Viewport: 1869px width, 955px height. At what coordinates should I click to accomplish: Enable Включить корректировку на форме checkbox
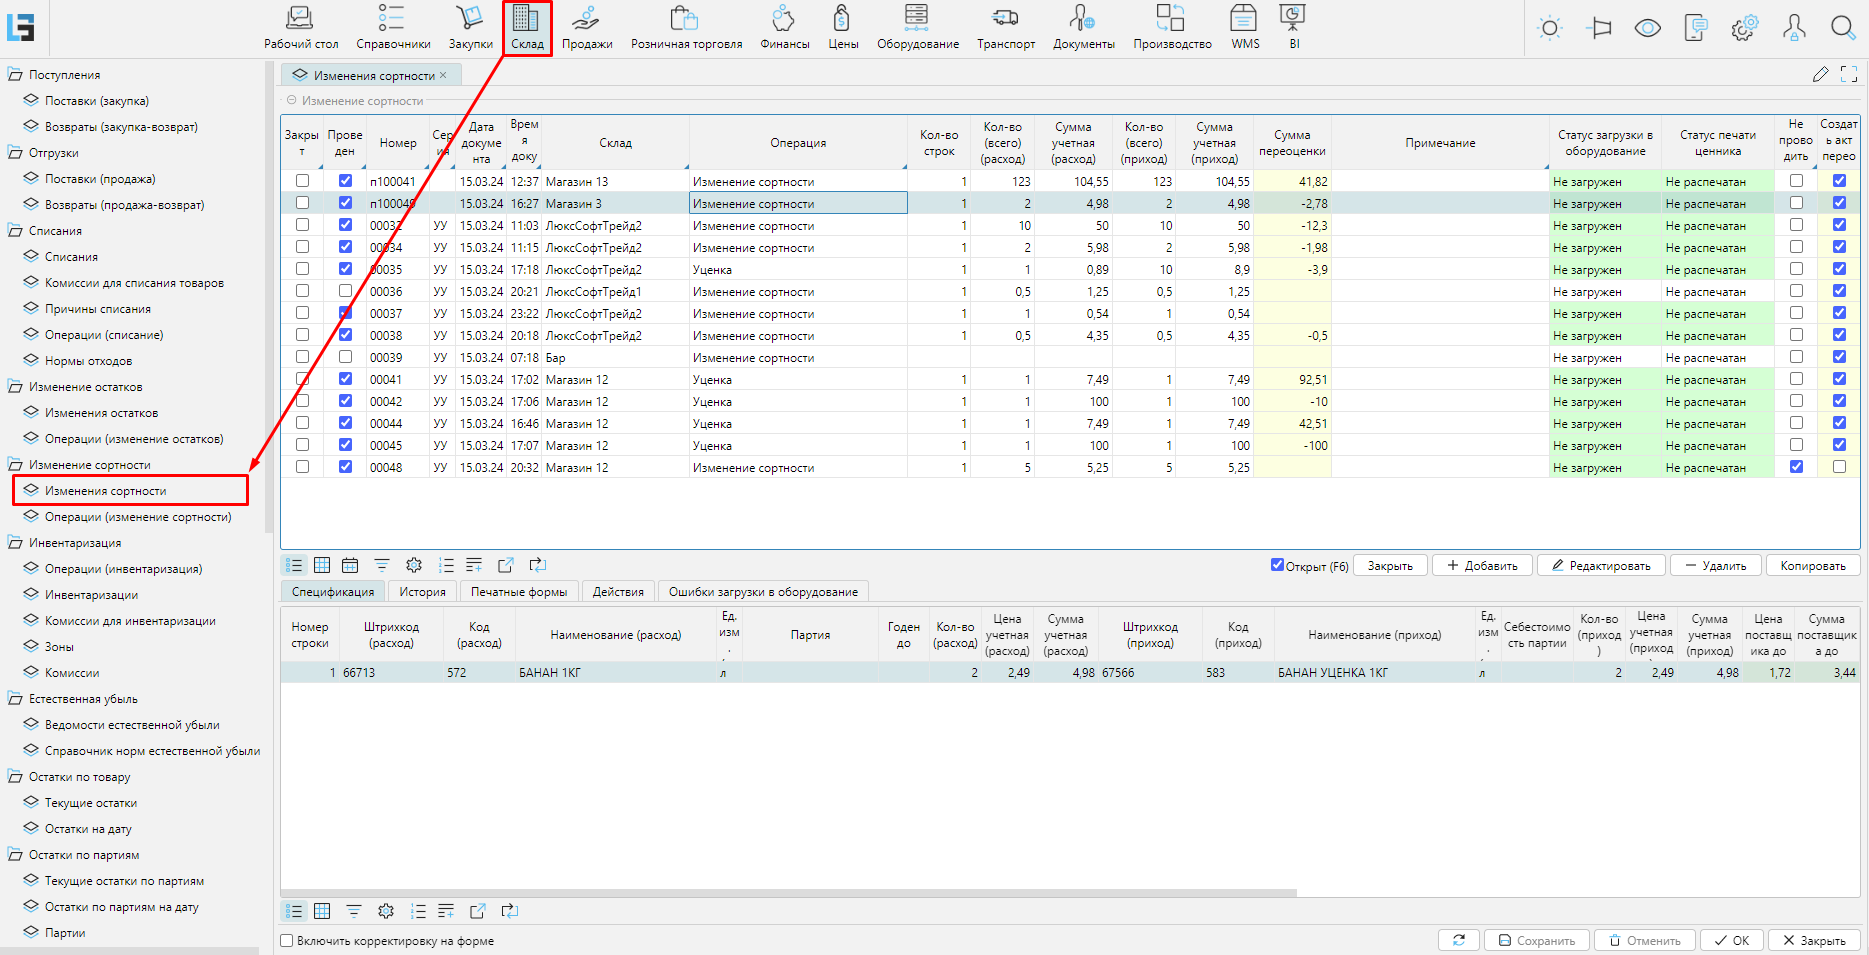pyautogui.click(x=287, y=941)
